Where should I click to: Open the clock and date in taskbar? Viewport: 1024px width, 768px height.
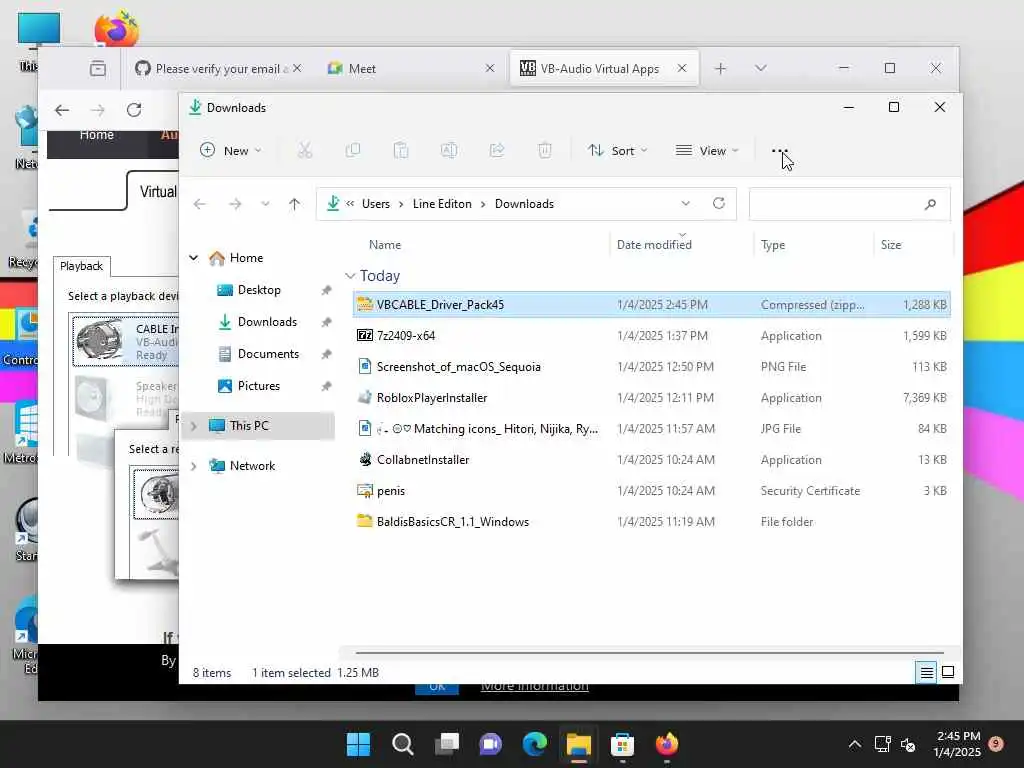pos(957,744)
